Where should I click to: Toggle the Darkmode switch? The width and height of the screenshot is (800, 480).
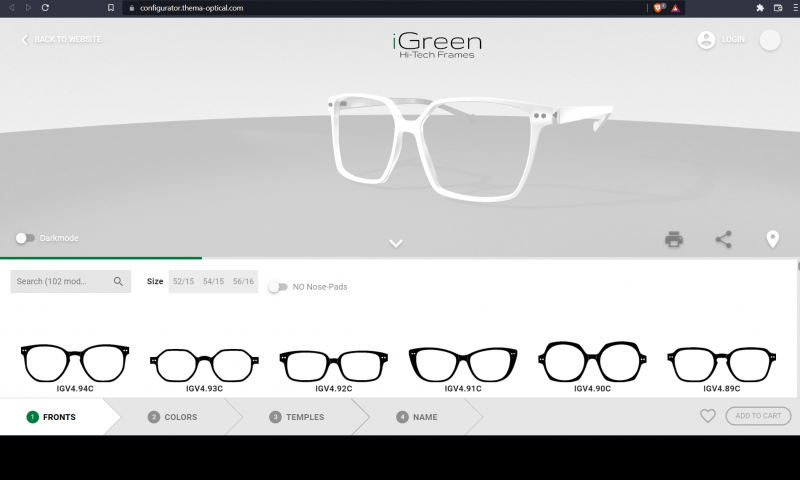click(24, 238)
